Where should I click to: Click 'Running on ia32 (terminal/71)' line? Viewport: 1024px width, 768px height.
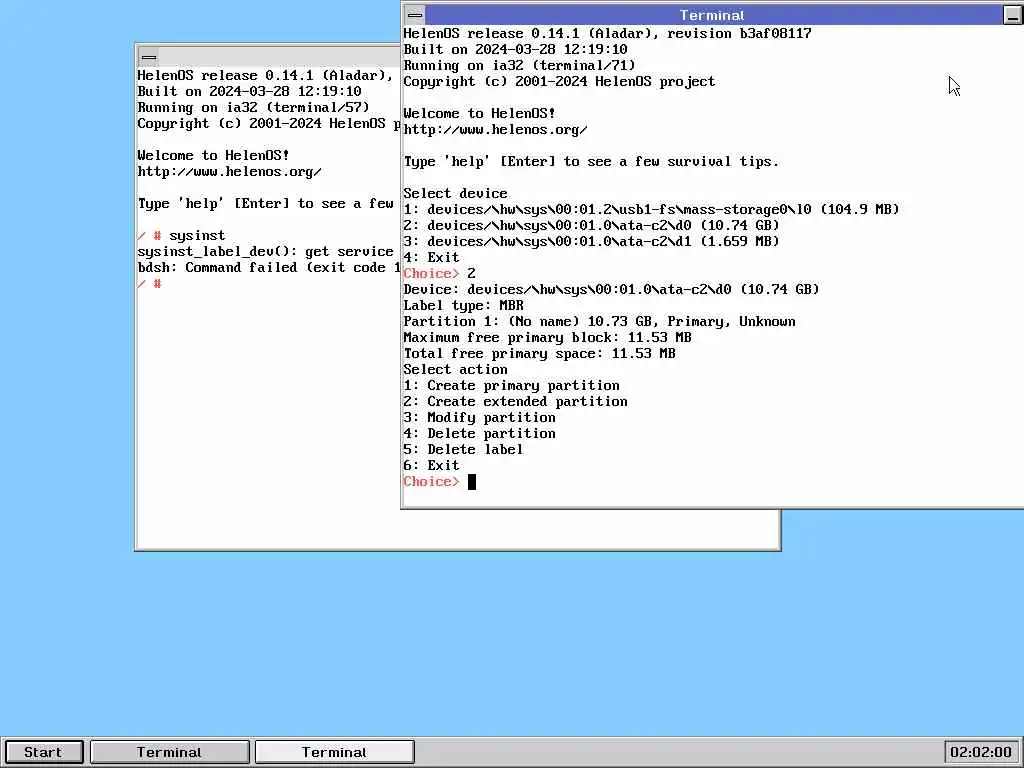pyautogui.click(x=519, y=65)
